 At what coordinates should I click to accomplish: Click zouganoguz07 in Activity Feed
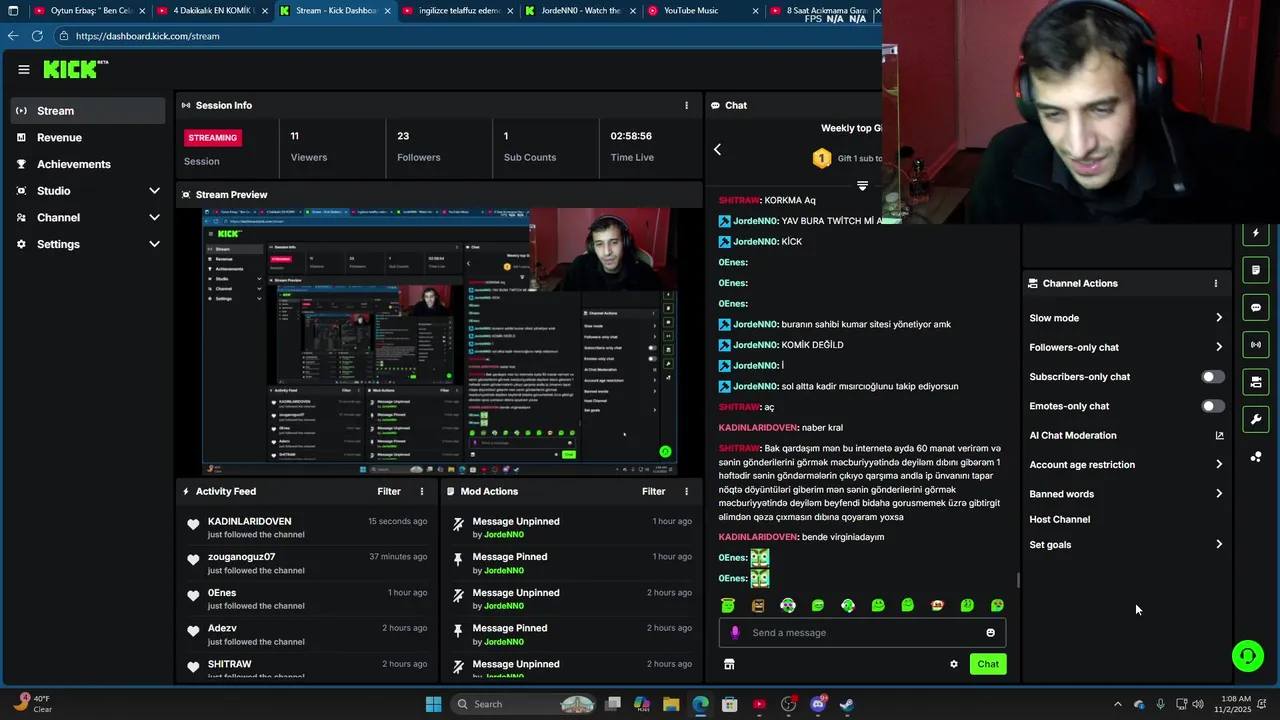(x=241, y=557)
